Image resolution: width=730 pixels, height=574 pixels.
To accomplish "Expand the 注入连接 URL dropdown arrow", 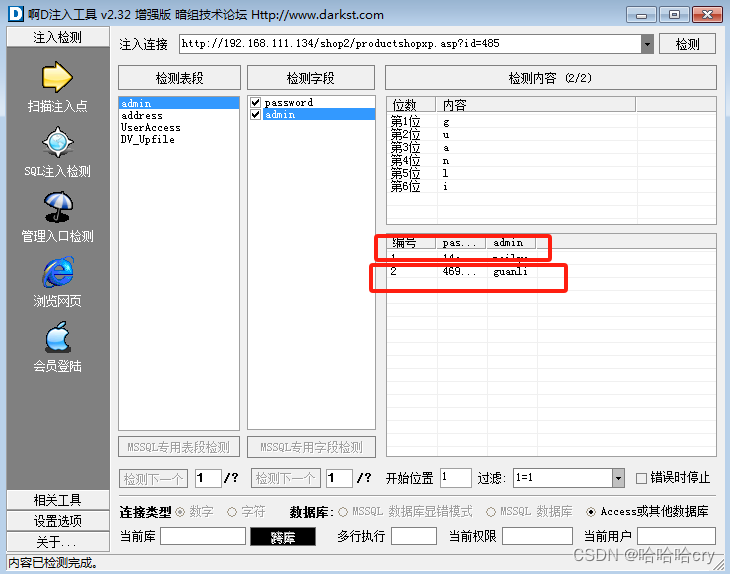I will pos(647,44).
